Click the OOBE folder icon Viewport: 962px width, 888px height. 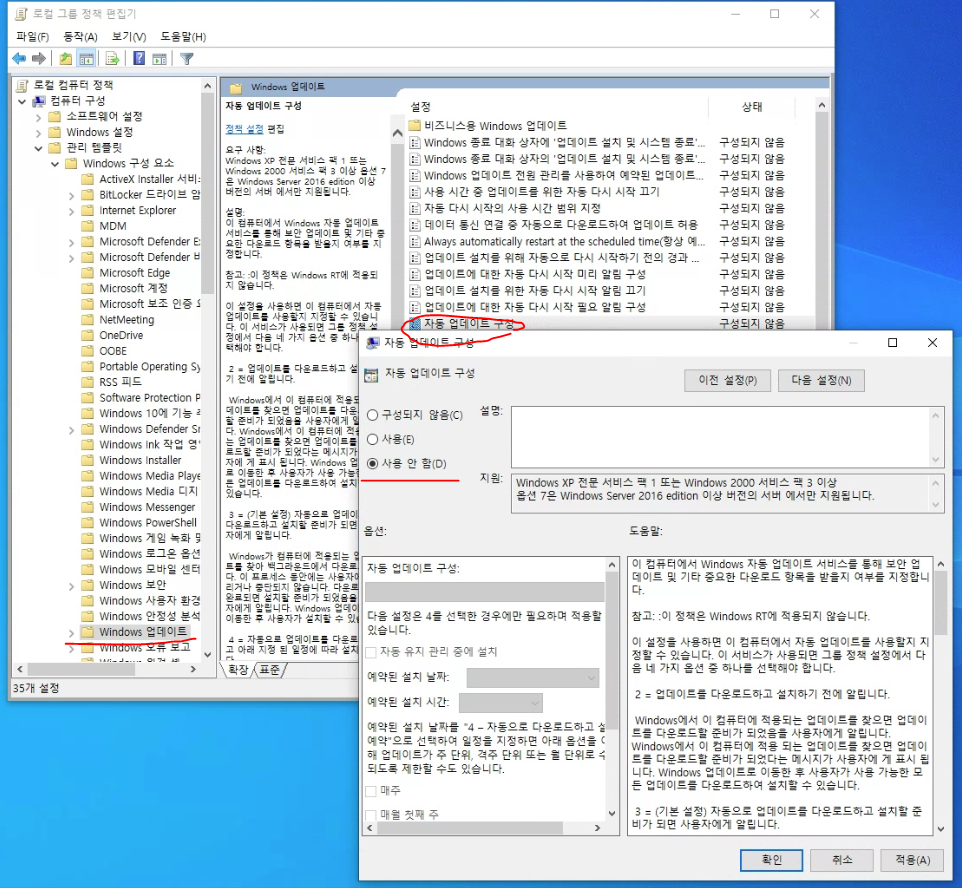click(x=88, y=350)
